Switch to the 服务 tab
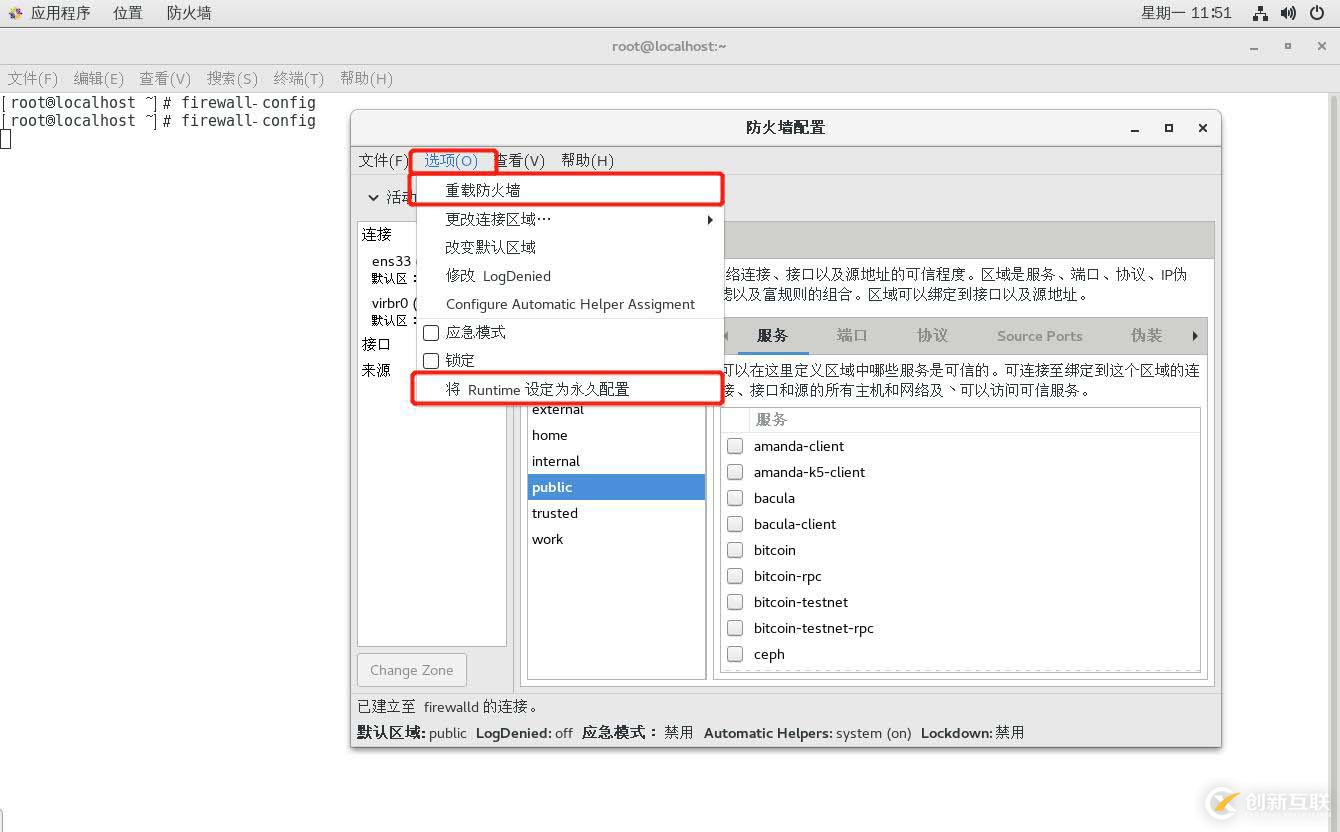1340x832 pixels. coord(772,336)
